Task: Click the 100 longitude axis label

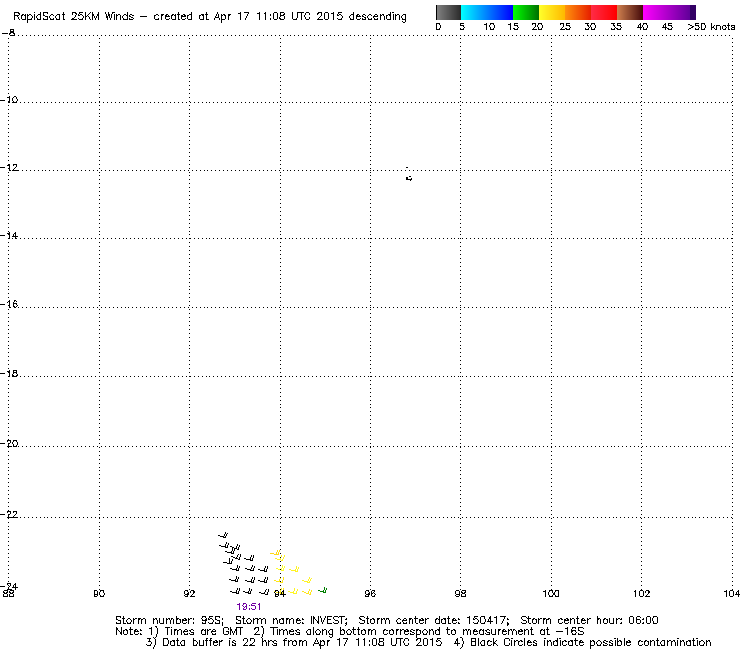Action: tap(551, 593)
